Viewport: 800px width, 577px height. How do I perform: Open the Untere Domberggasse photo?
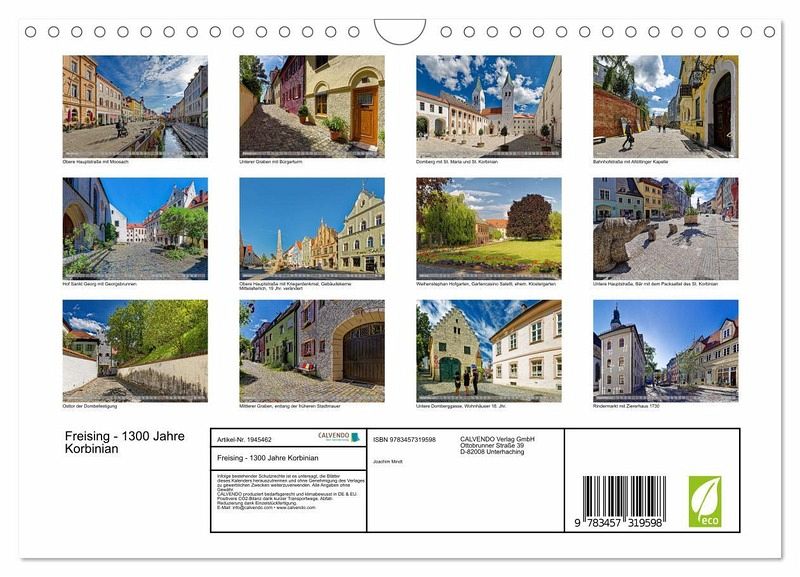(489, 351)
